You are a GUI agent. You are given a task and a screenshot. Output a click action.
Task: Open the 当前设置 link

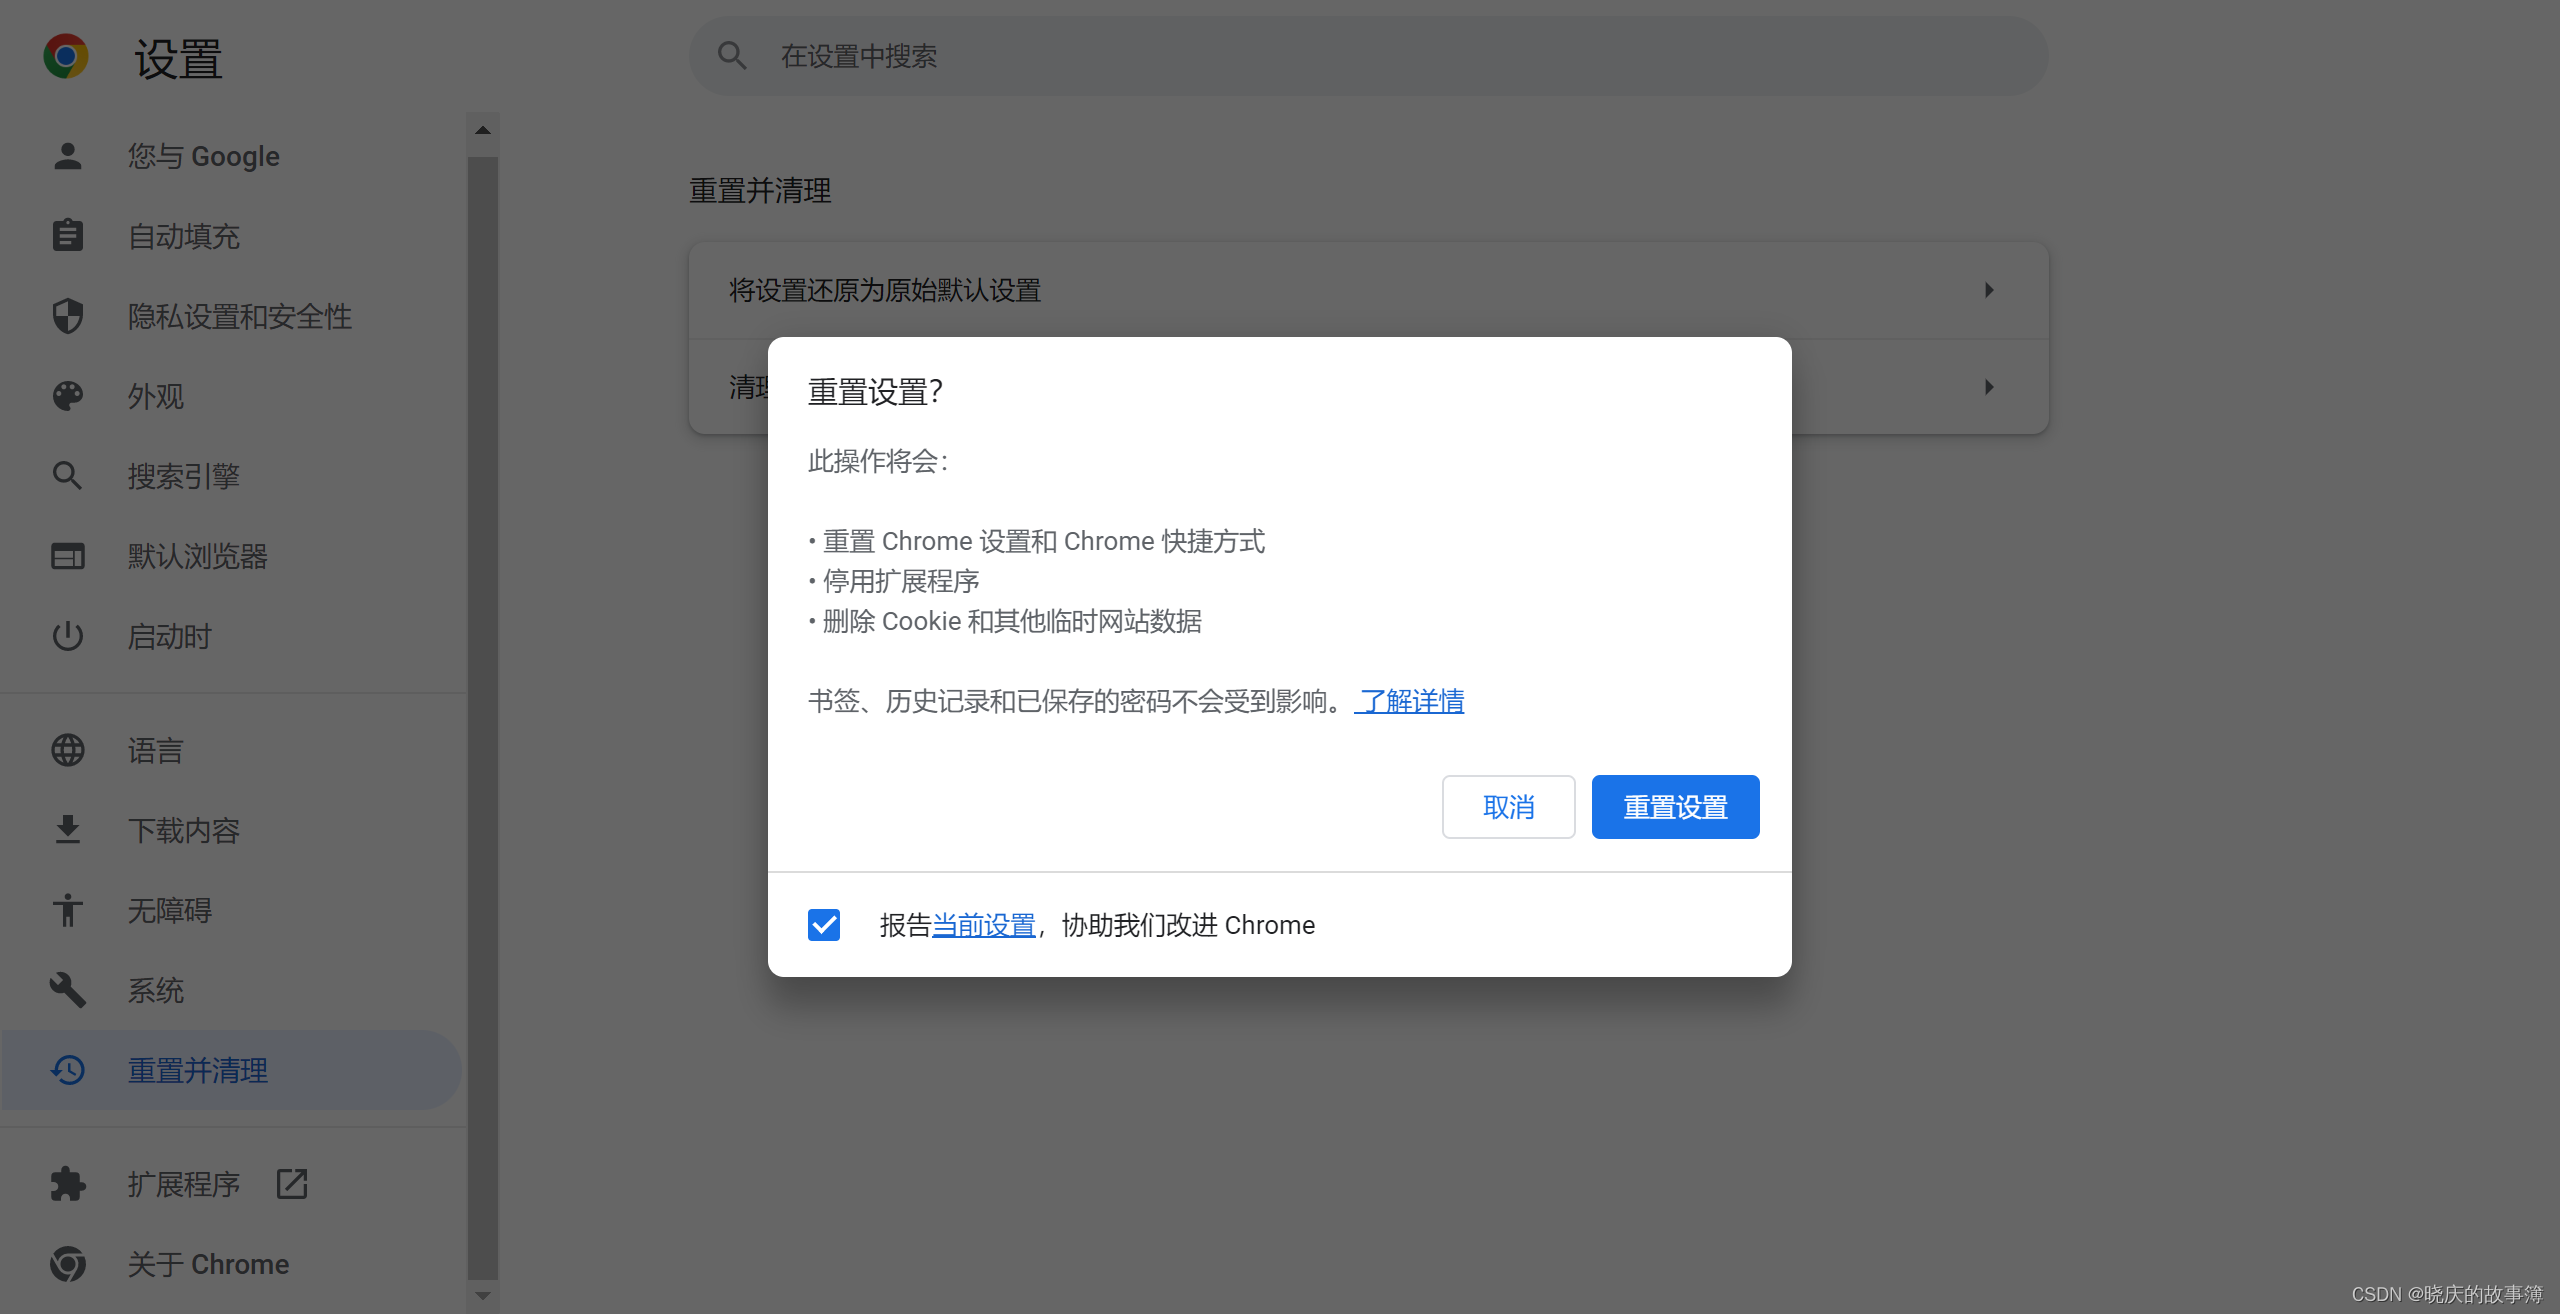[983, 925]
